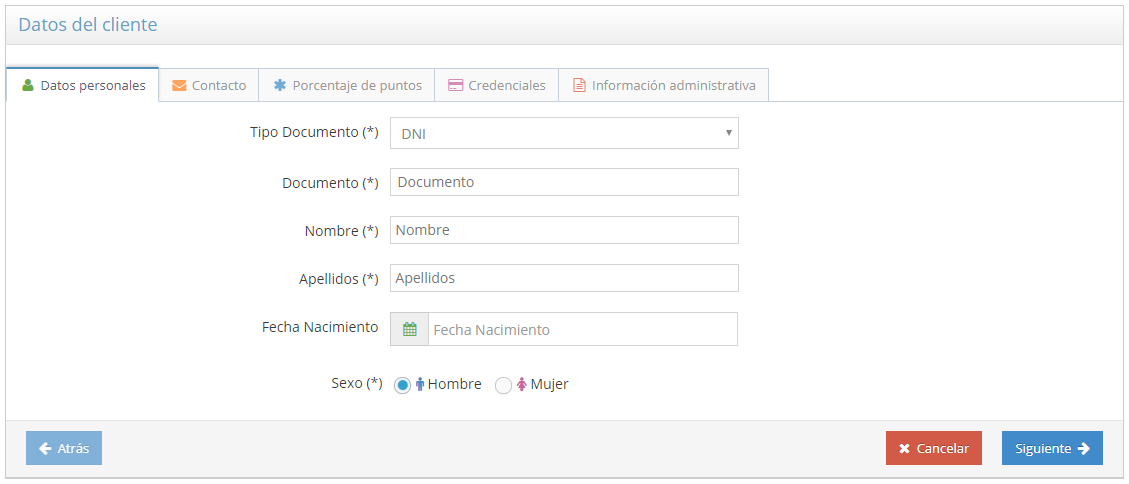
Task: Click the blue asterisk icon on Porcentaje tab
Action: (x=280, y=85)
